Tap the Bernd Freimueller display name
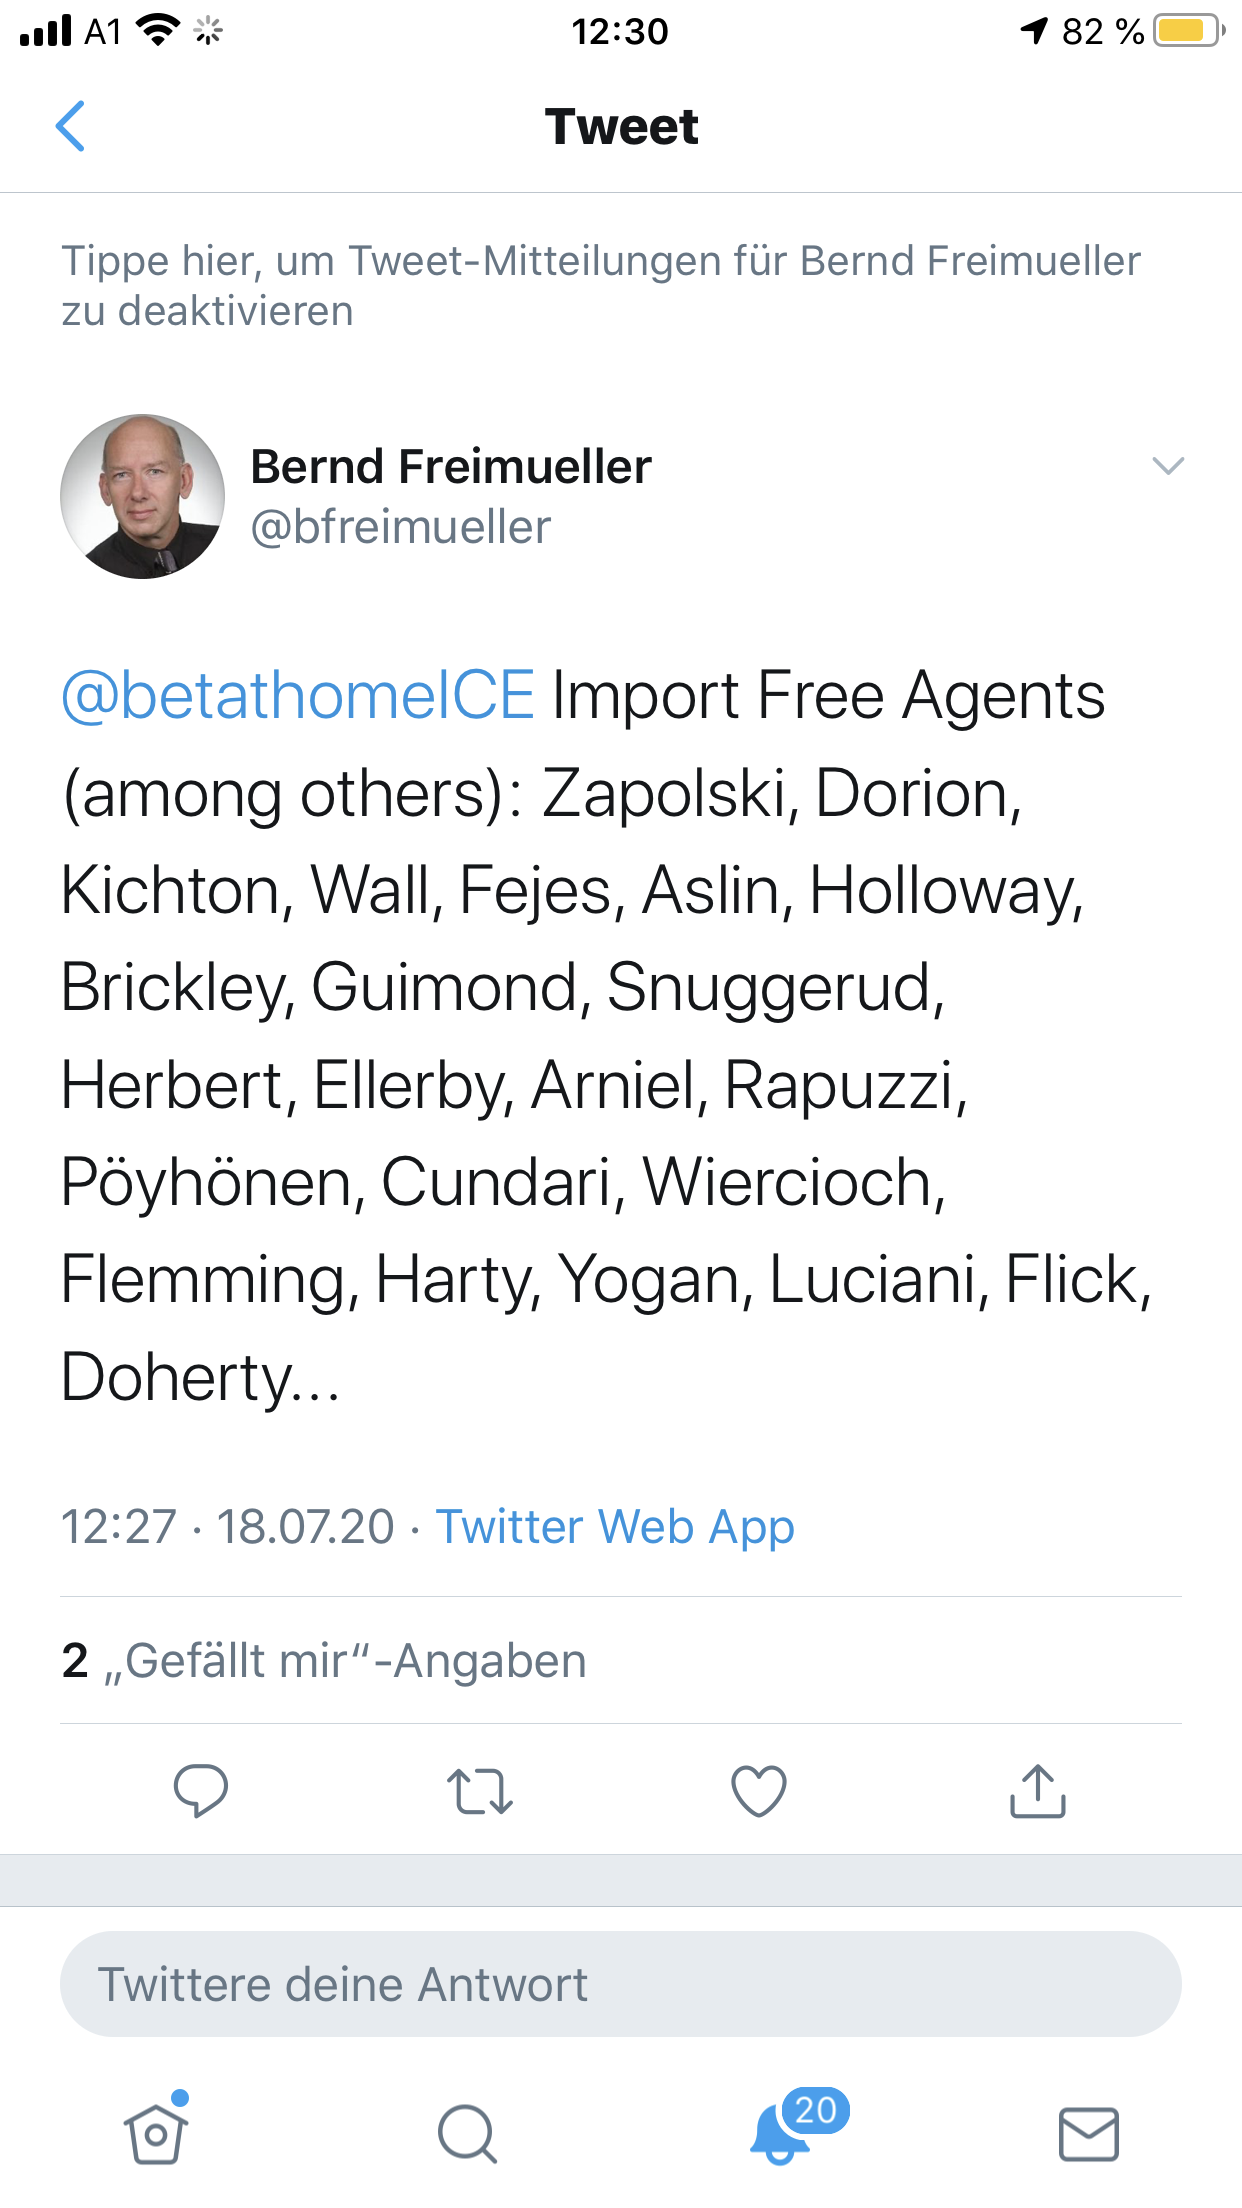The image size is (1242, 2208). click(x=451, y=467)
